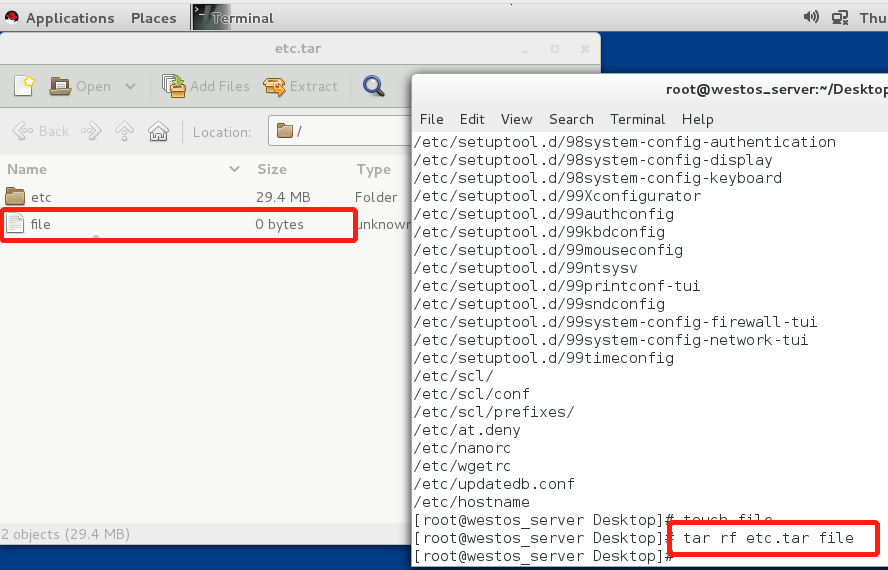Image resolution: width=888 pixels, height=570 pixels.
Task: Click the volume speaker icon
Action: 811,18
